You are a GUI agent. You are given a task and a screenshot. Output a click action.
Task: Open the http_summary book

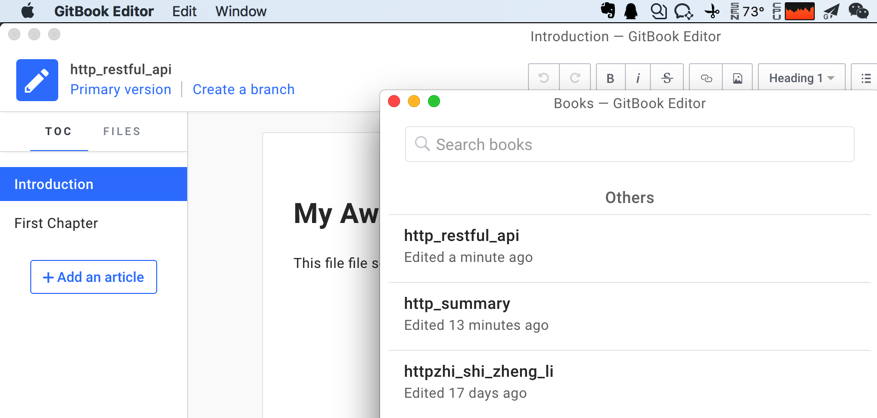tap(630, 315)
